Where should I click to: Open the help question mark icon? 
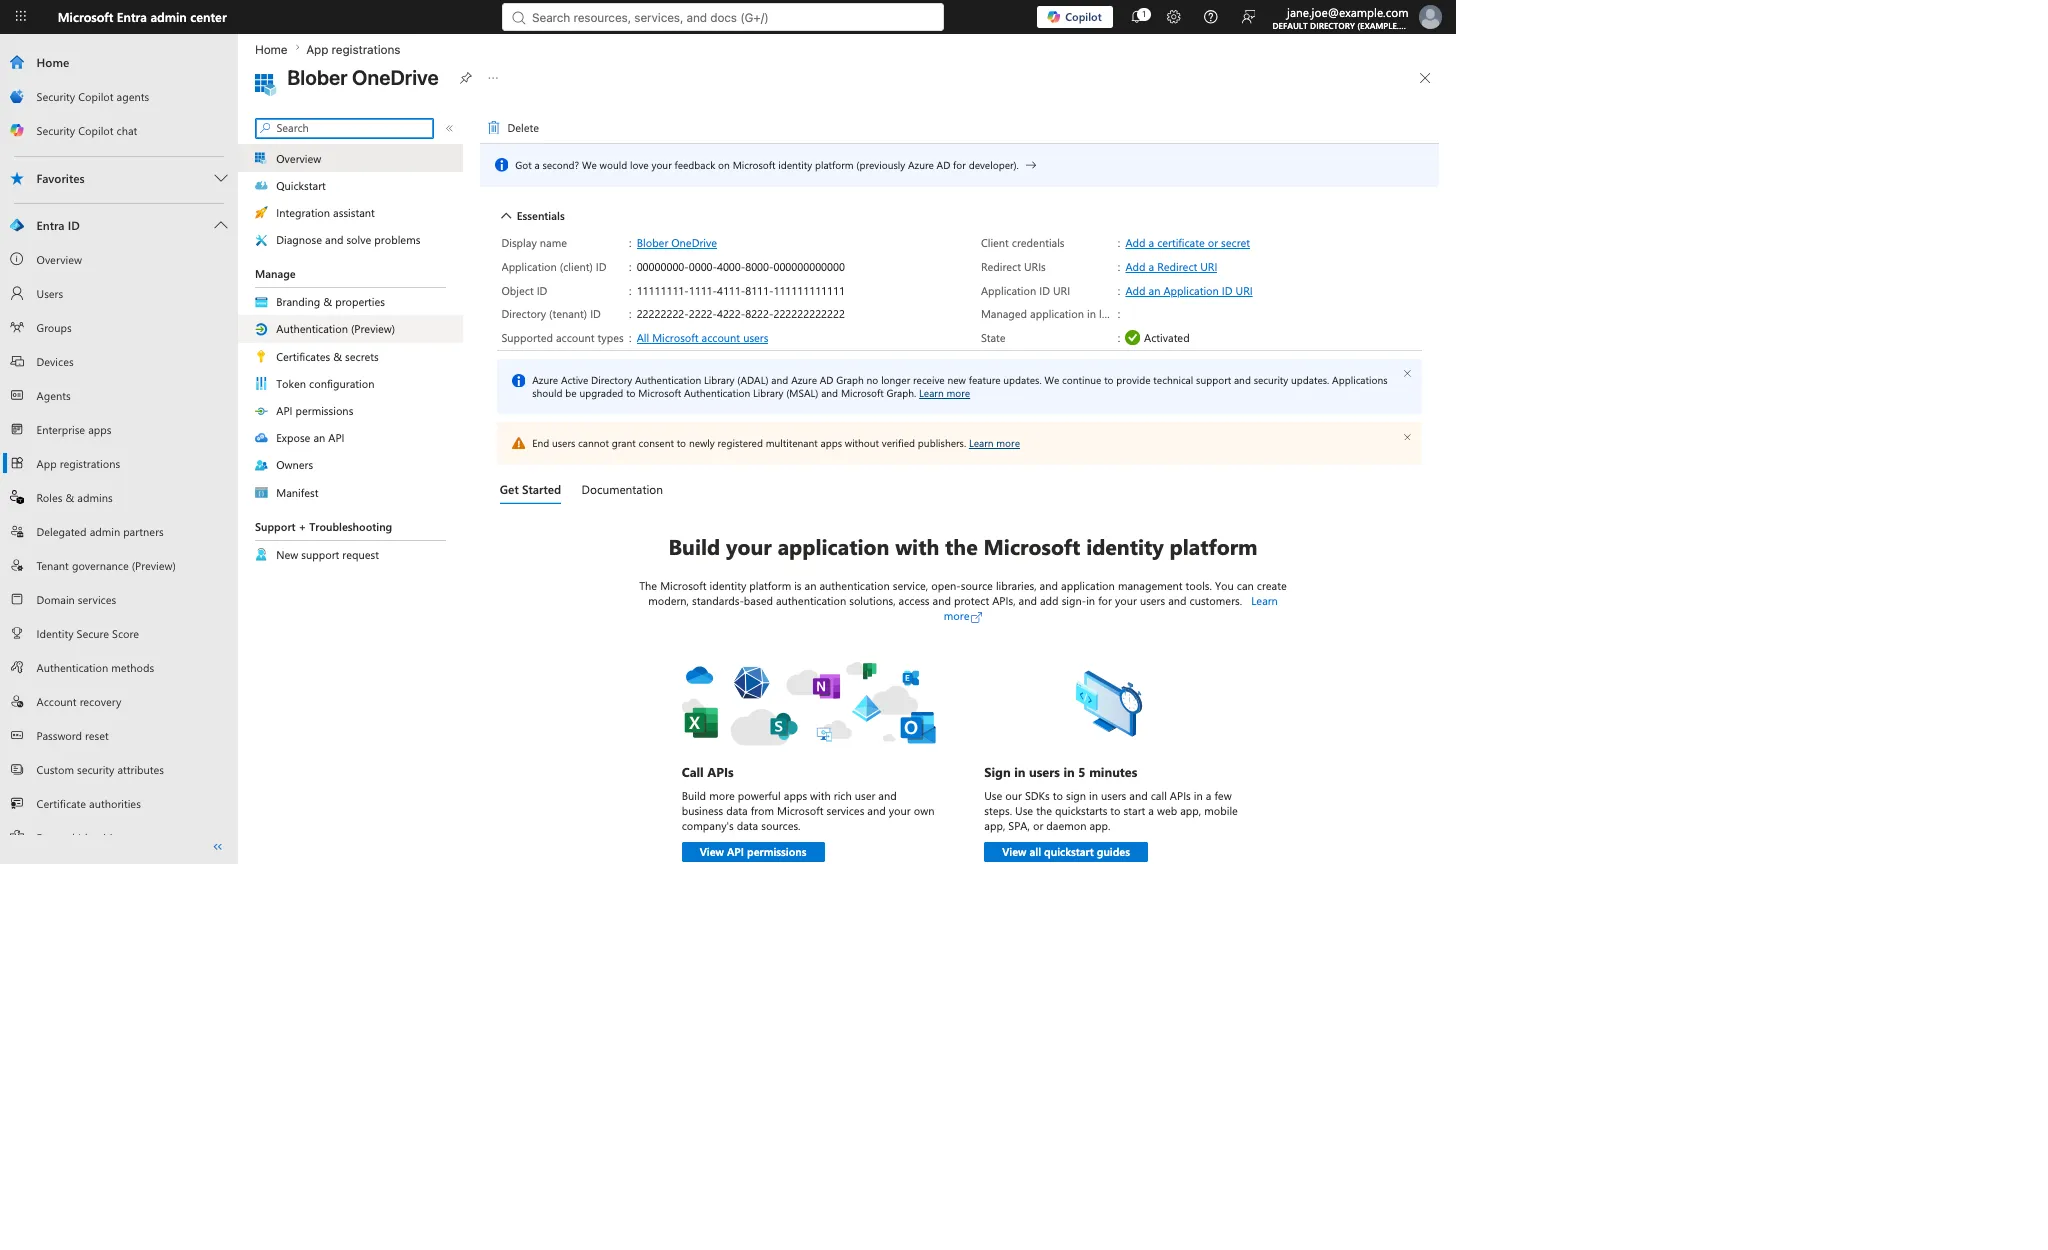[x=1211, y=17]
